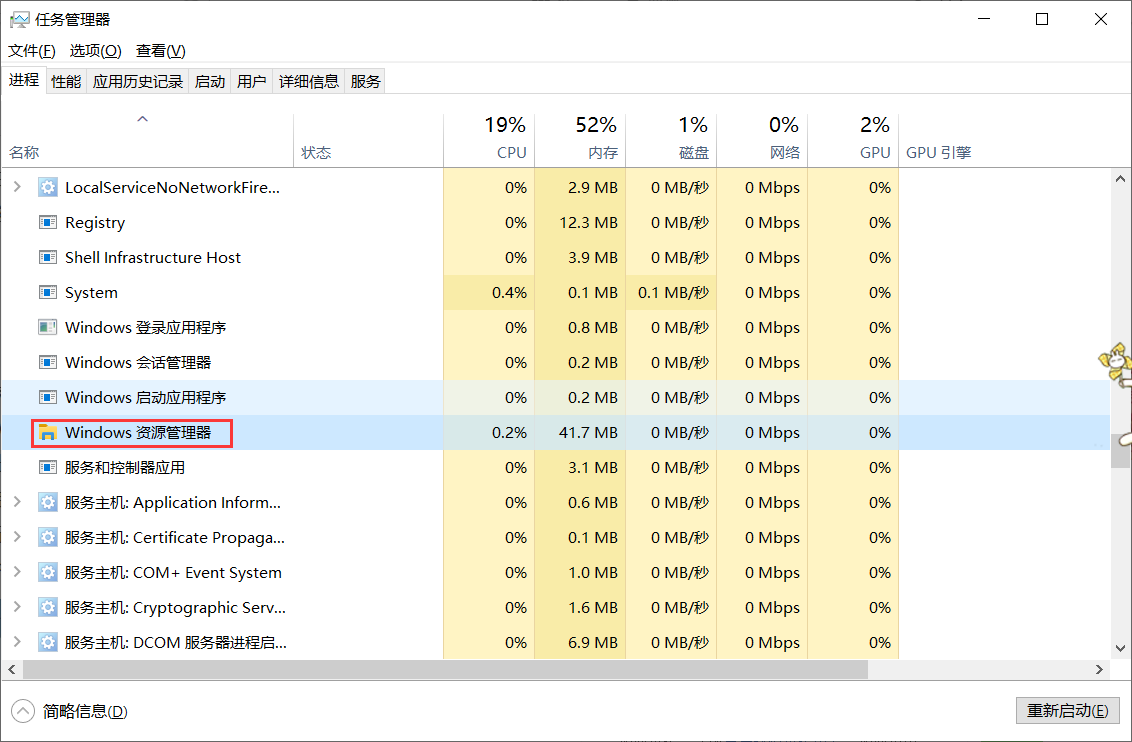Click the 6.9 MB memory value
This screenshot has height=742, width=1132.
593,643
